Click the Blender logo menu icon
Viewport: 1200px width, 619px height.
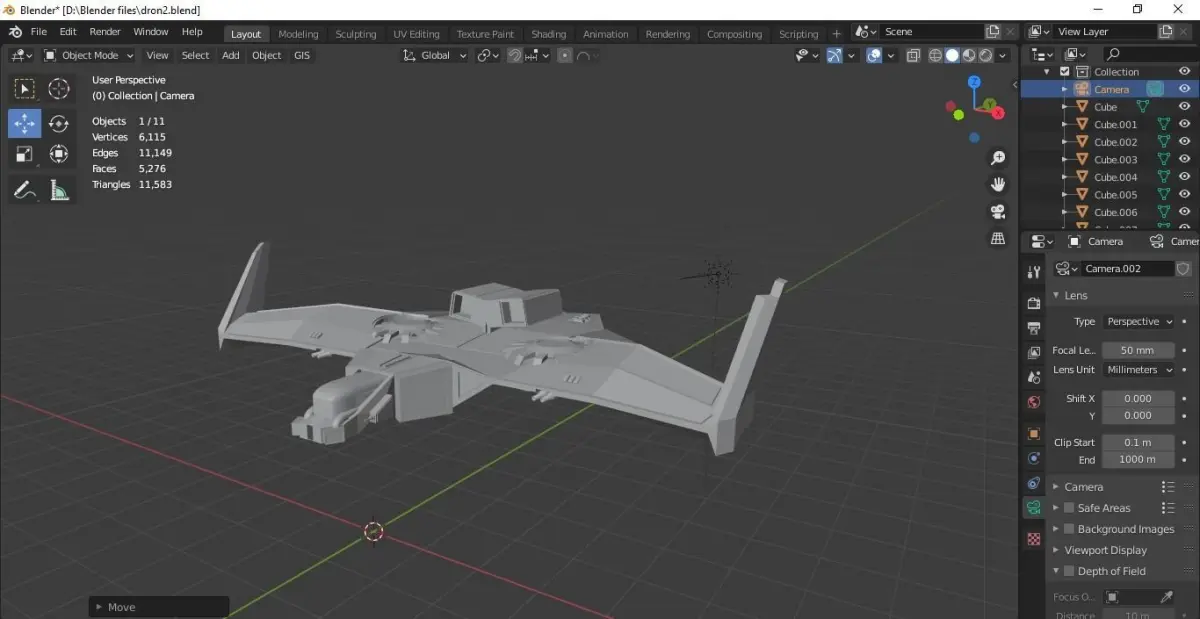click(15, 32)
